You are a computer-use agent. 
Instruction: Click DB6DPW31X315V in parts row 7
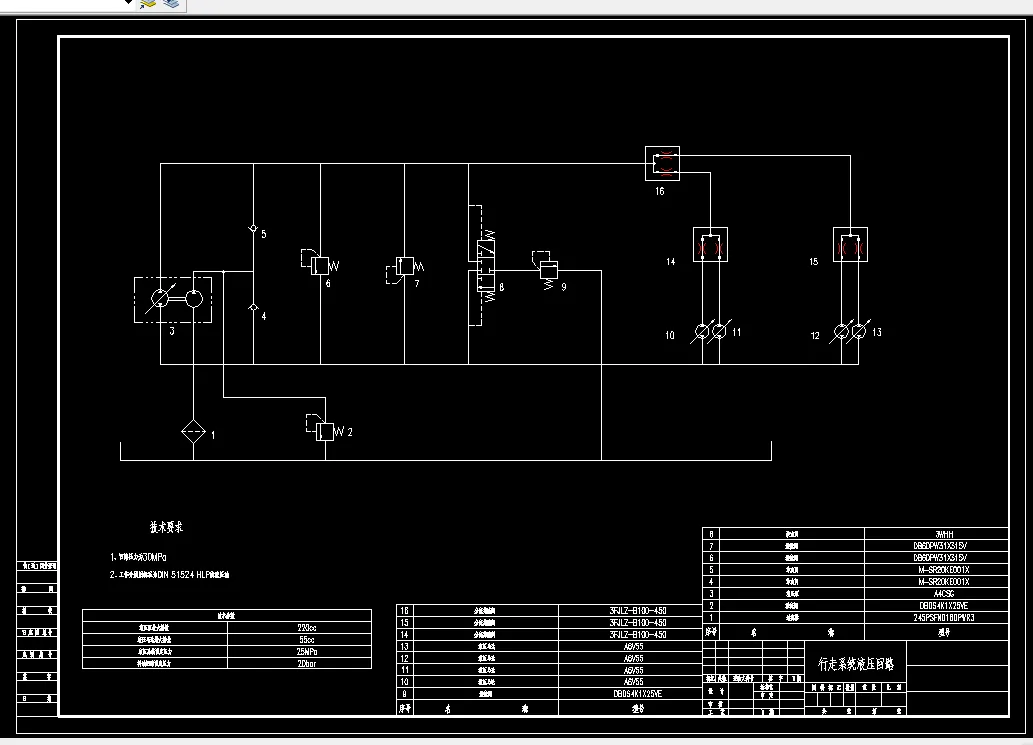click(940, 546)
